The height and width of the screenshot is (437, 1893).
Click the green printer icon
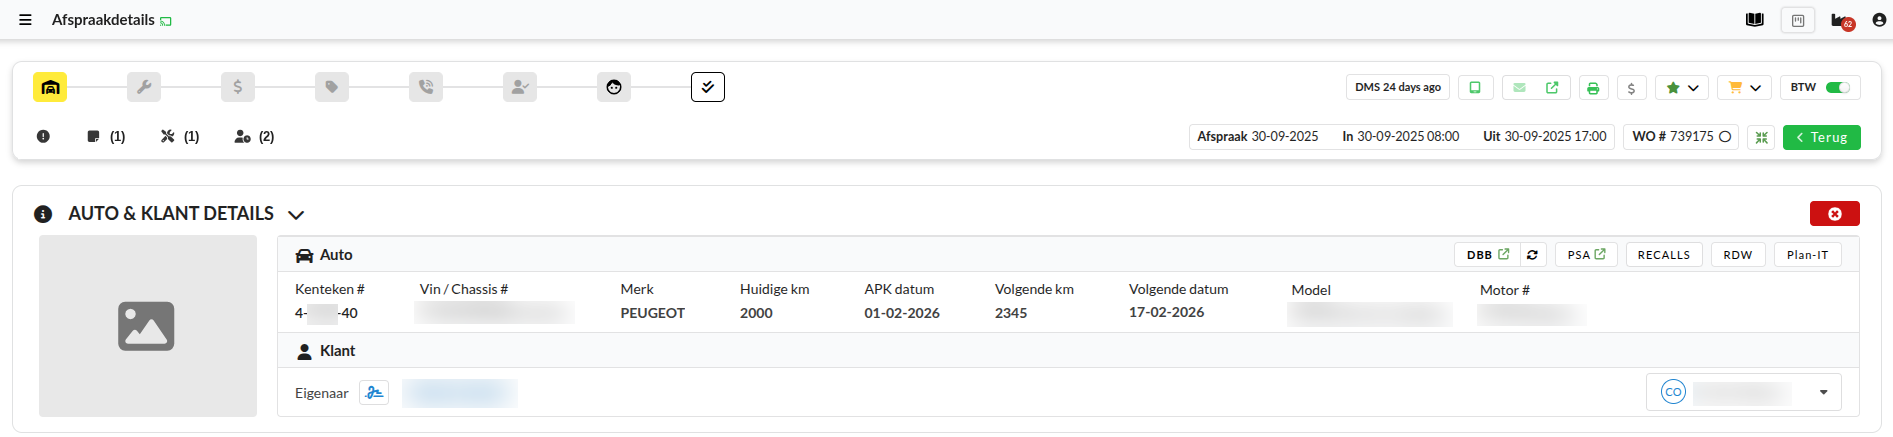tap(1593, 88)
